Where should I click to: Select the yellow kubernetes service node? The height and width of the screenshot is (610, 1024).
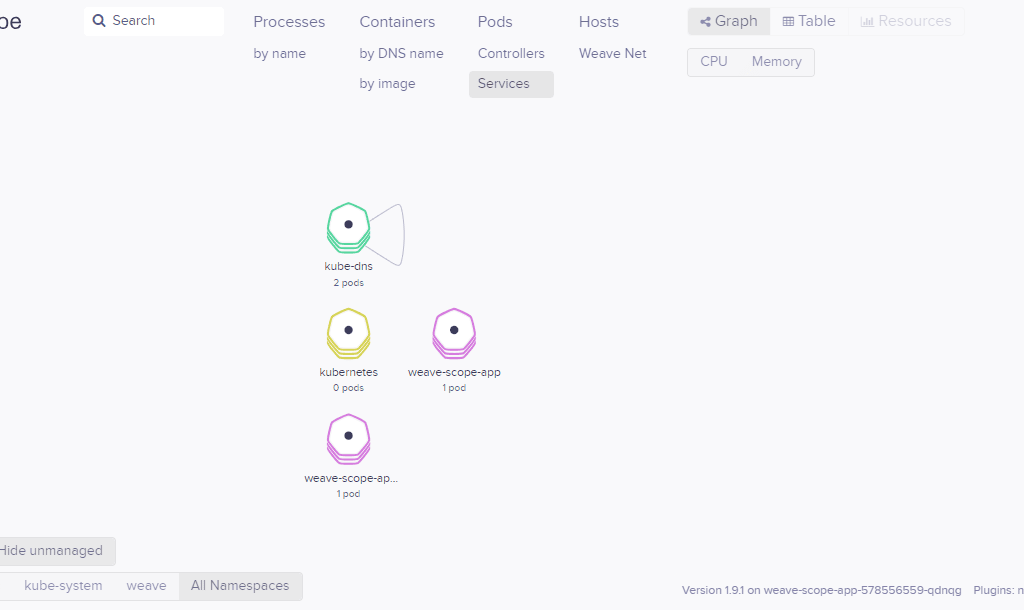pyautogui.click(x=348, y=331)
